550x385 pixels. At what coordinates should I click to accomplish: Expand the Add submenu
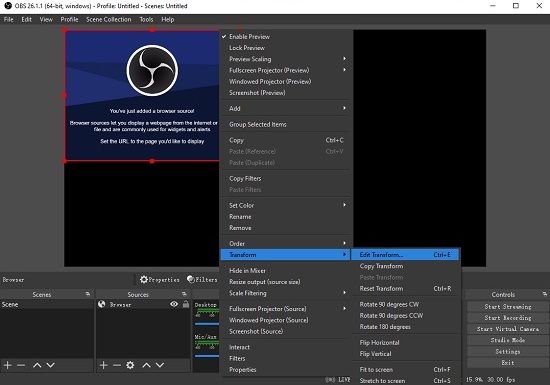285,108
